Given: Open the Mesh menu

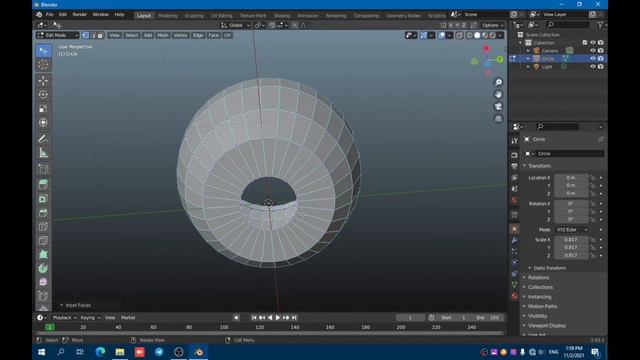Looking at the screenshot, I should (163, 36).
